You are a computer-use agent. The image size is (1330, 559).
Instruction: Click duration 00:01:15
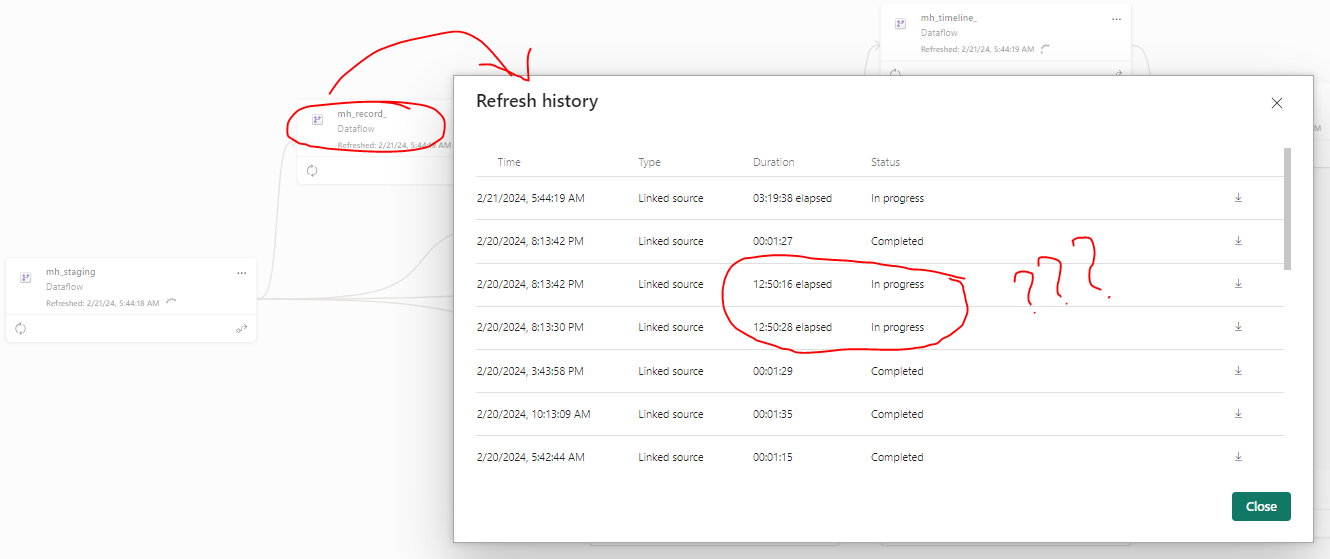pos(772,457)
